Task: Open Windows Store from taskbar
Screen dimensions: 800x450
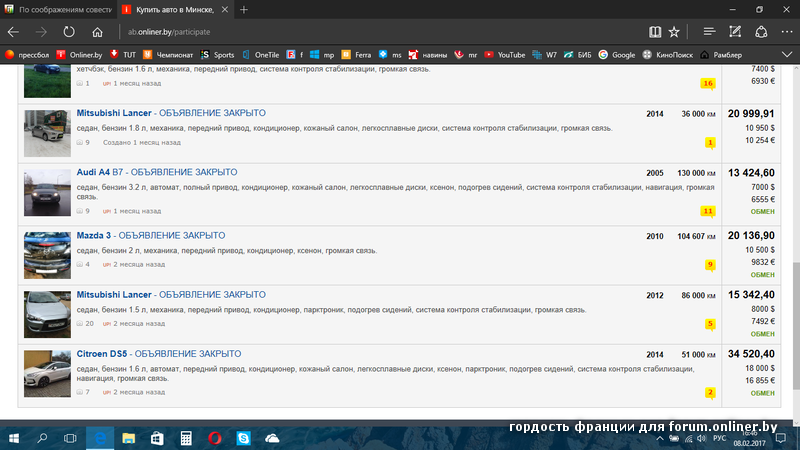Action: pos(157,438)
